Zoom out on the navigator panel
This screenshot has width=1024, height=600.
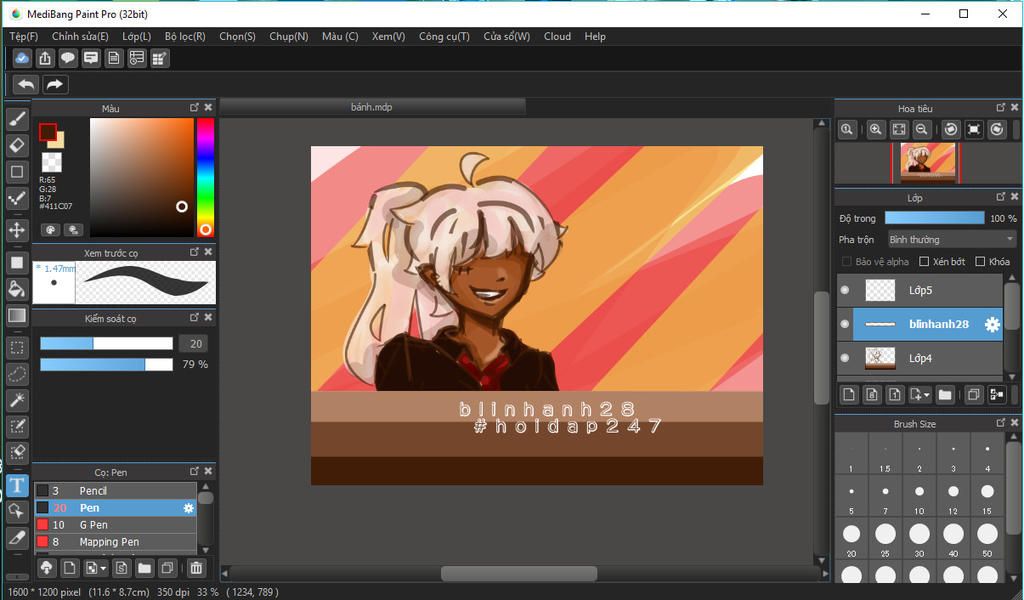(921, 129)
